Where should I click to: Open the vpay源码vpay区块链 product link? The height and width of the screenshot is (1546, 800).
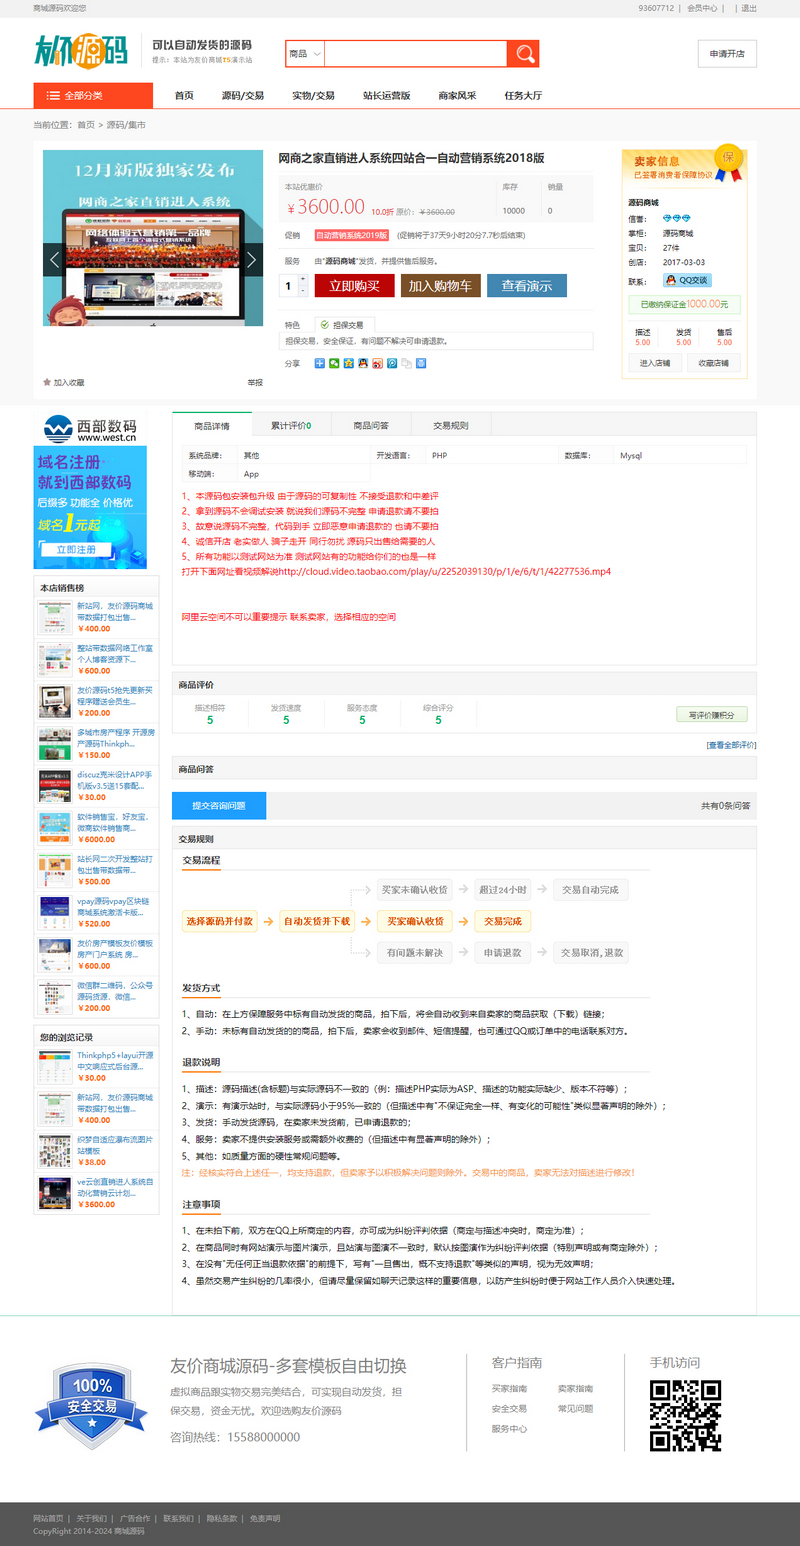[115, 906]
